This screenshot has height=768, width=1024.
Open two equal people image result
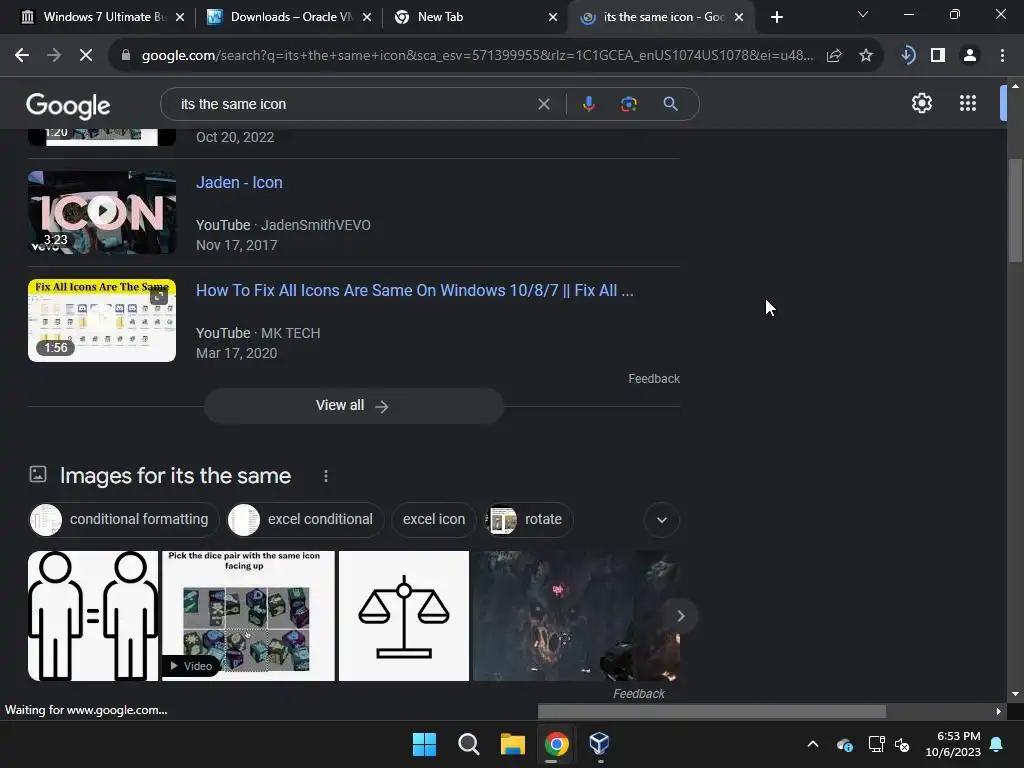tap(93, 616)
